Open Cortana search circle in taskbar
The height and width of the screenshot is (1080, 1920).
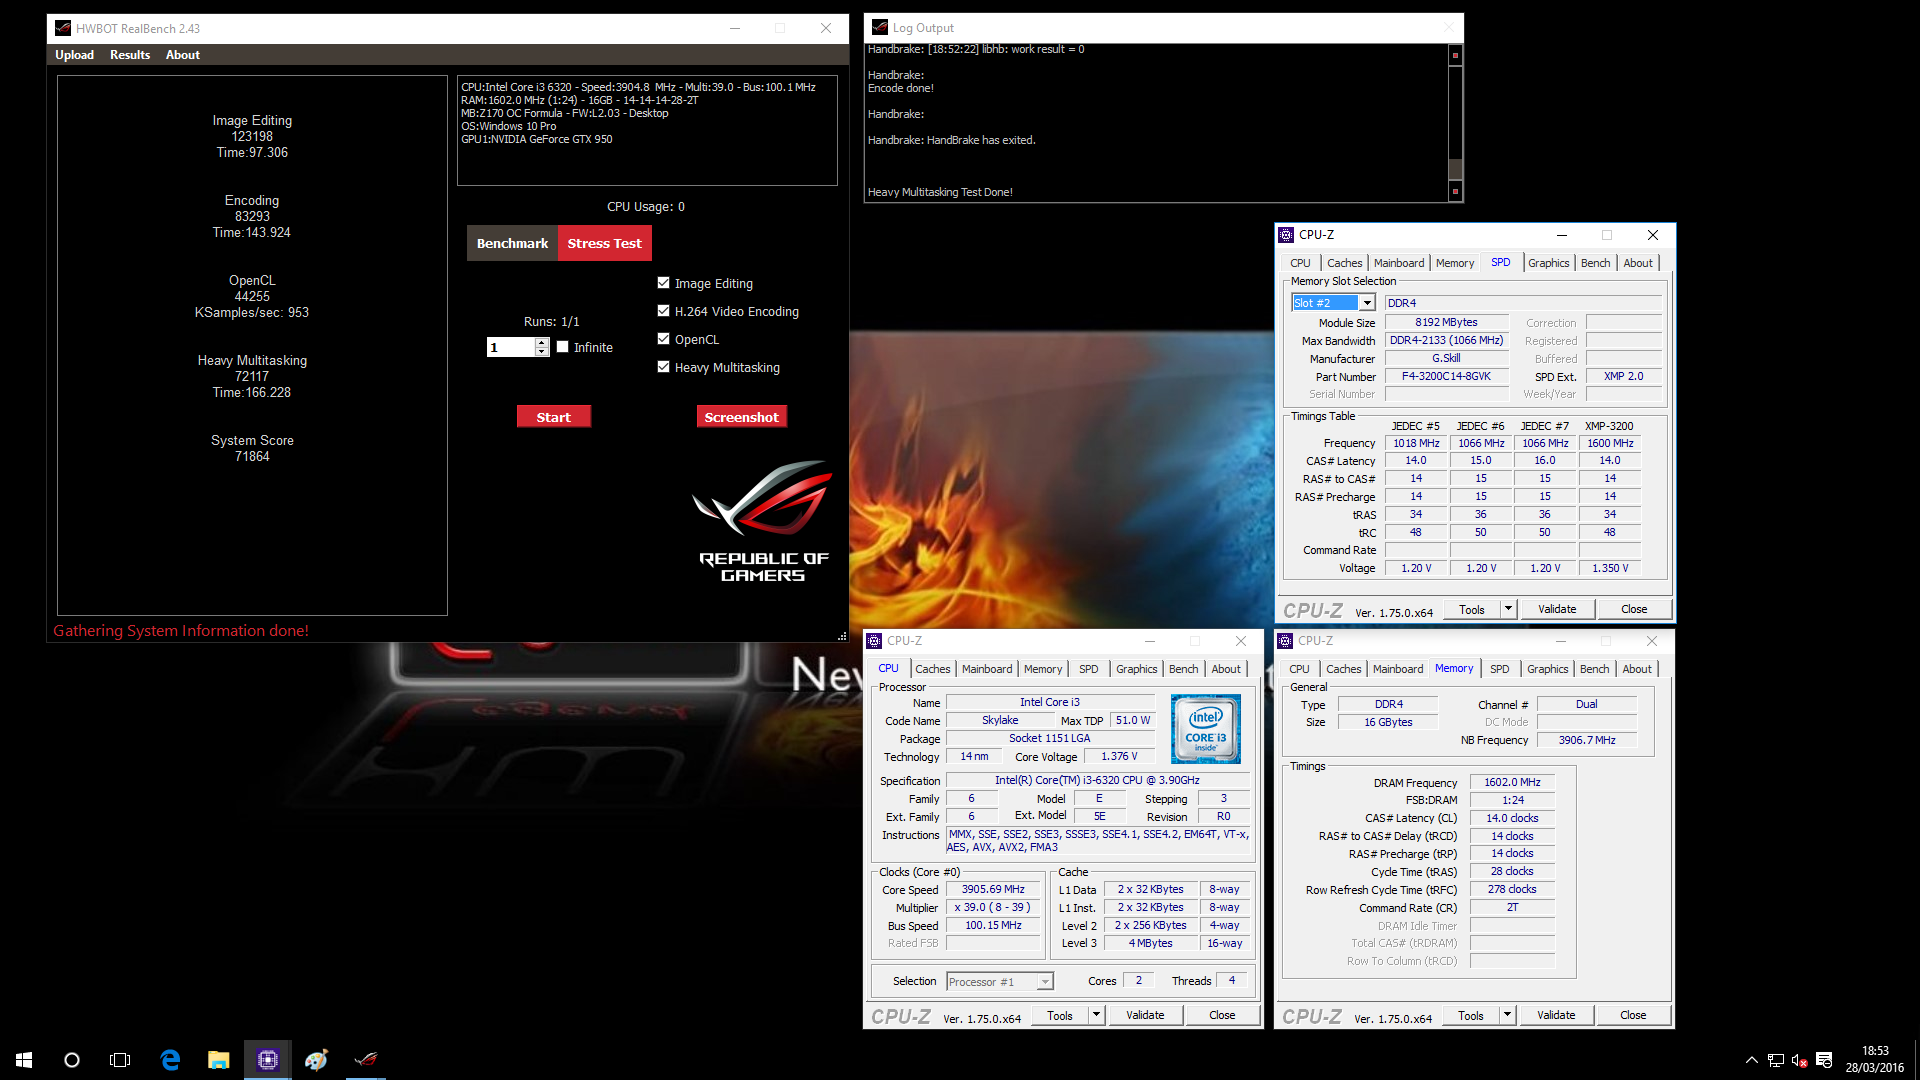(x=72, y=1060)
